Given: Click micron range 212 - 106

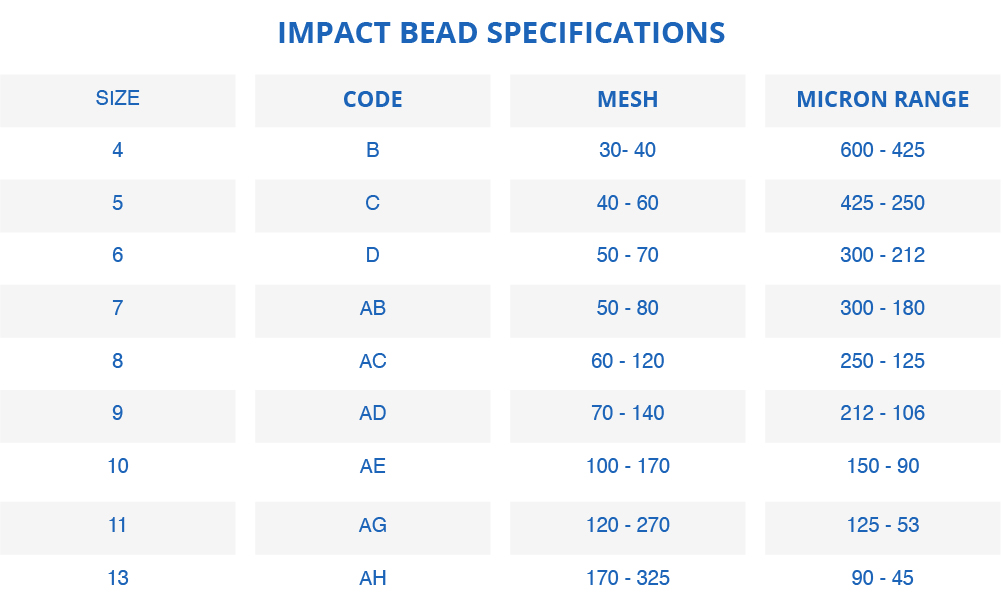Looking at the screenshot, I should click(883, 413).
